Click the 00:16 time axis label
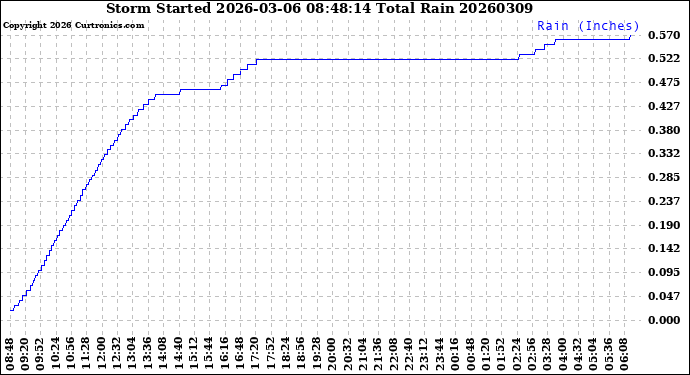The image size is (690, 375). point(455,354)
